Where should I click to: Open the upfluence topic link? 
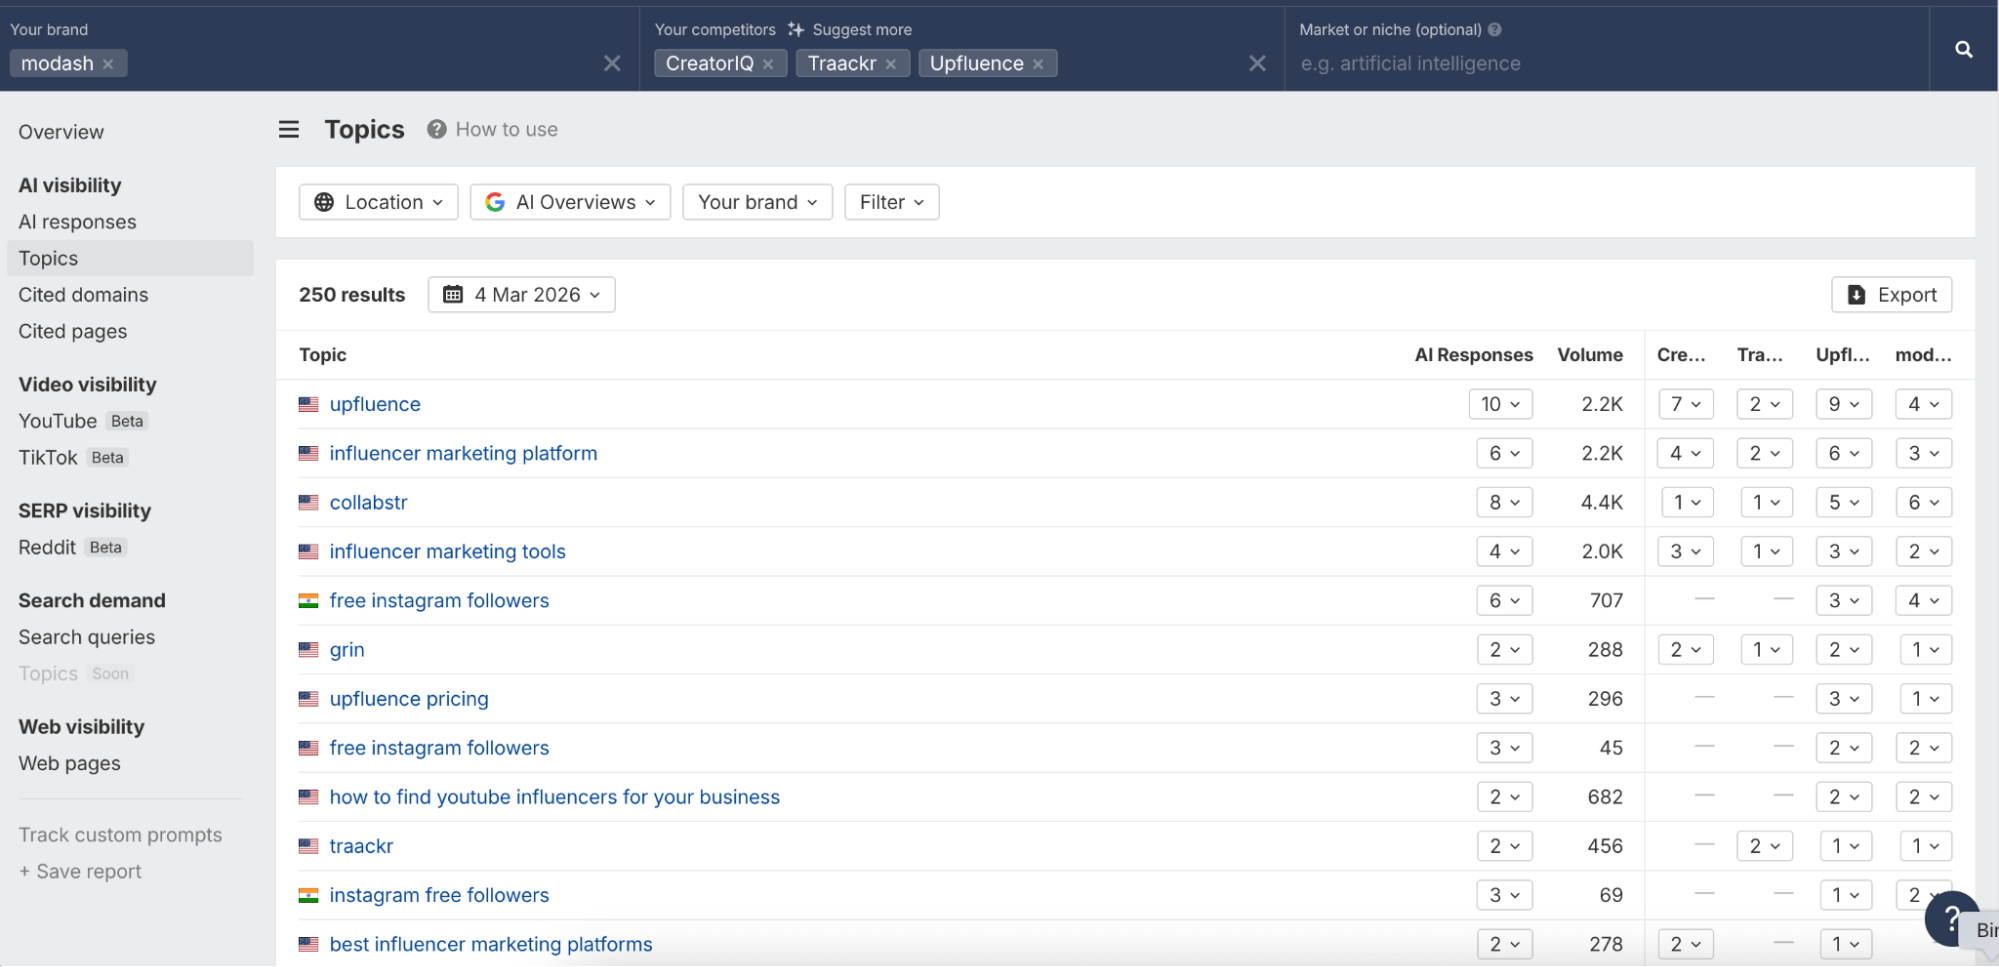375,404
